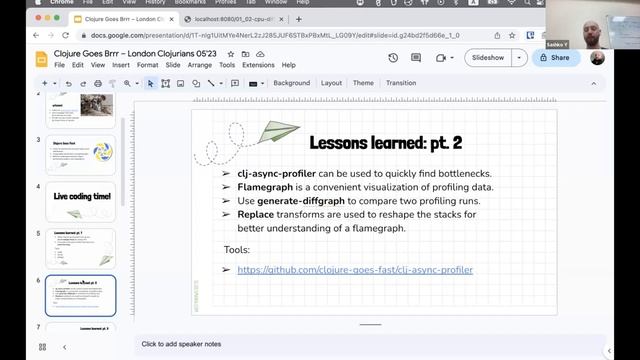The image size is (640, 360).
Task: Open version history clock icon
Action: (x=393, y=58)
